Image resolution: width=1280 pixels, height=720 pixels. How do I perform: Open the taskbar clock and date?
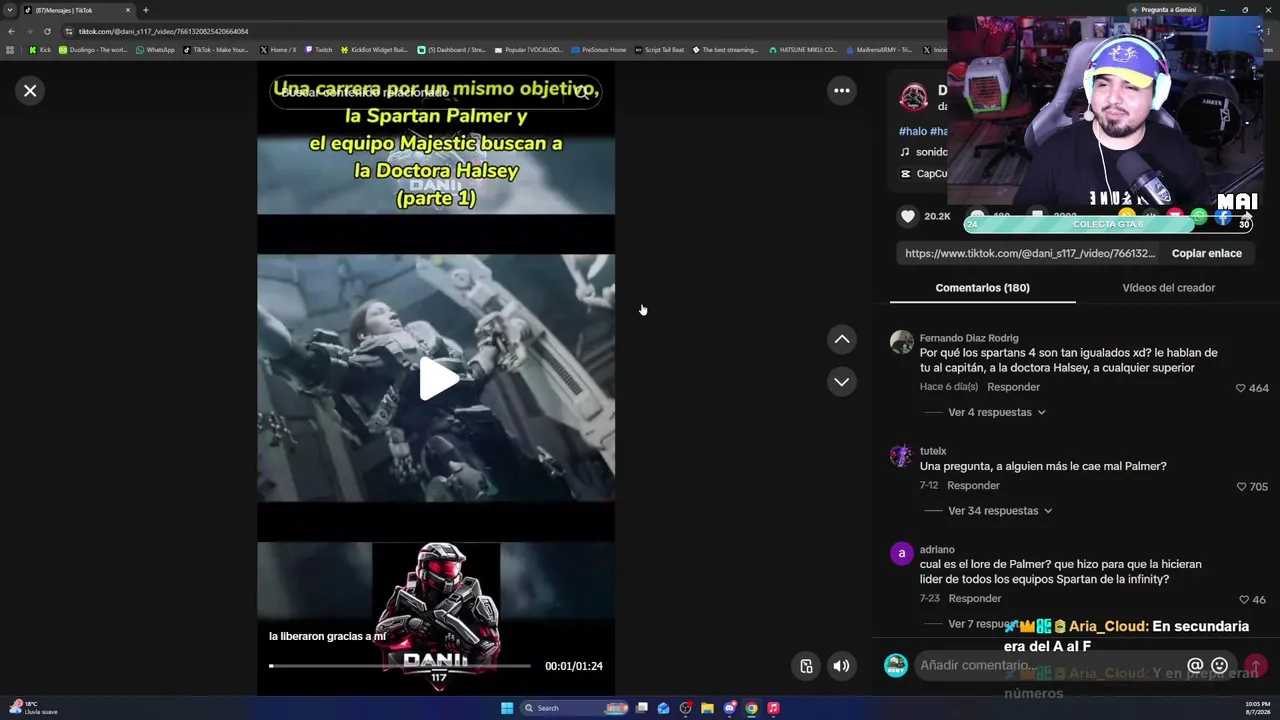tap(1257, 708)
